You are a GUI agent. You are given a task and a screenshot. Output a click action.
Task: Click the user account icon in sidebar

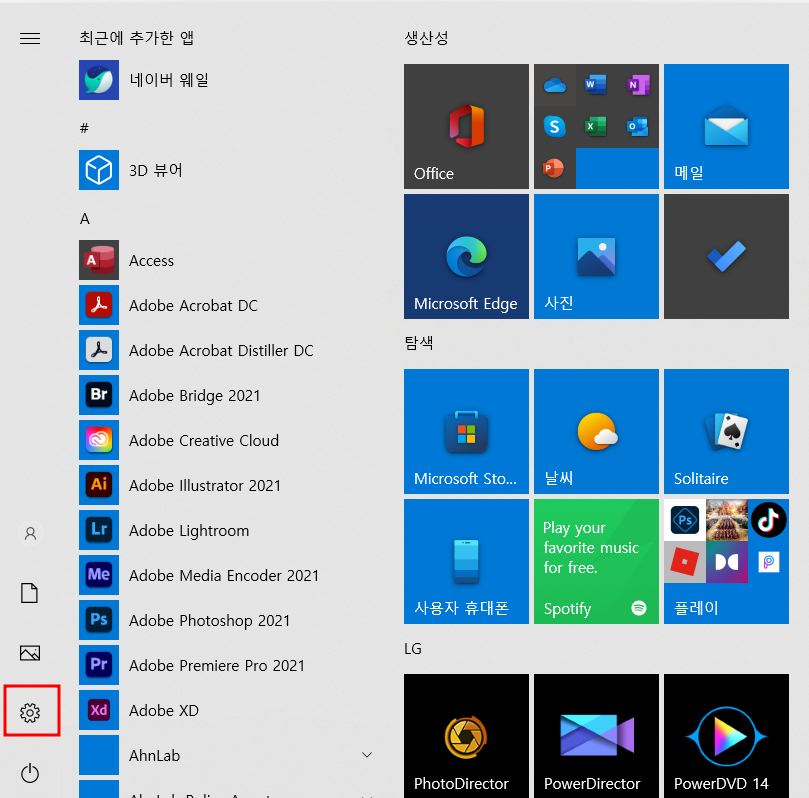[30, 533]
